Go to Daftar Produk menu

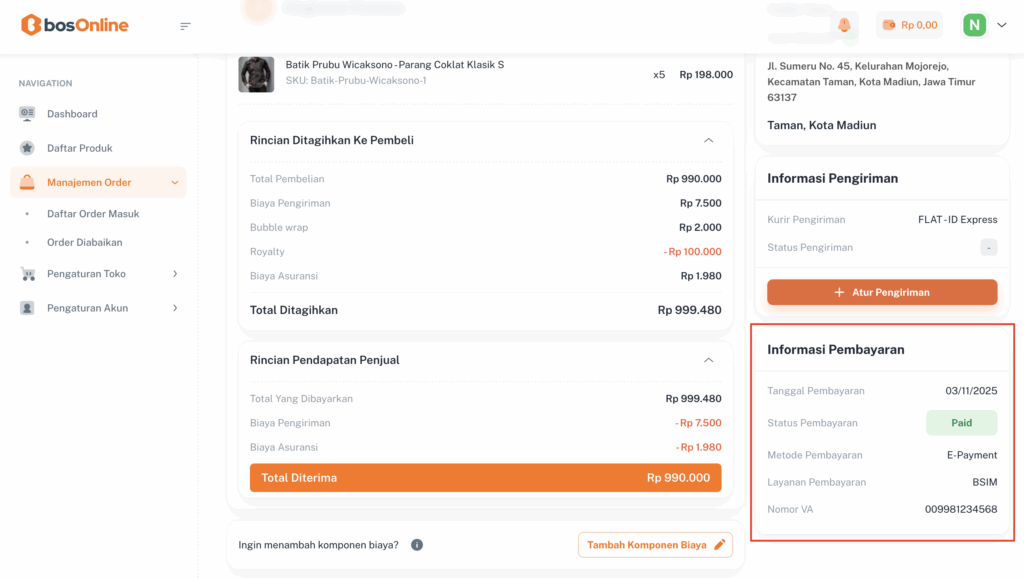pyautogui.click(x=79, y=148)
